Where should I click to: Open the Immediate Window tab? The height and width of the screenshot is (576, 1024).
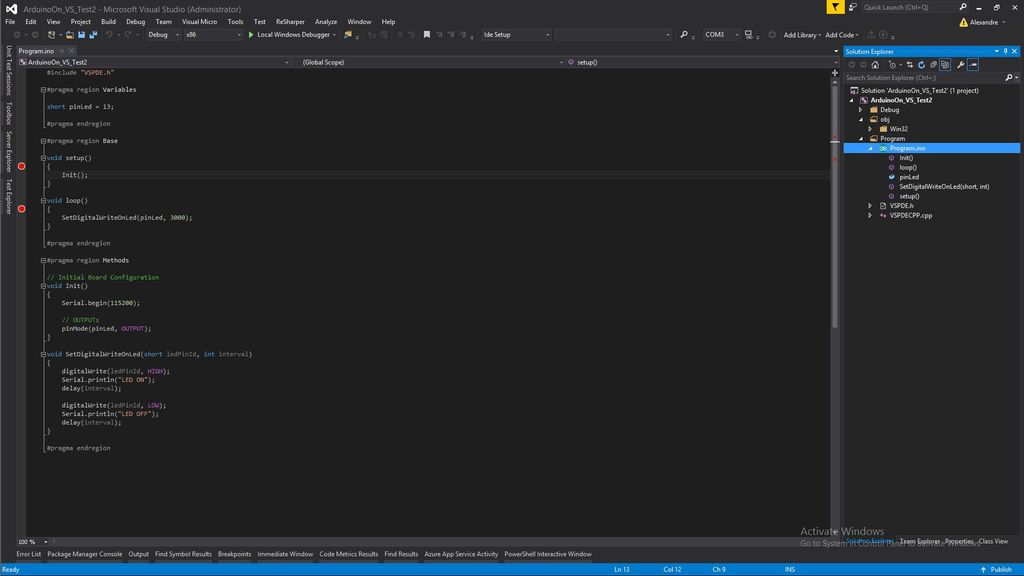[285, 554]
